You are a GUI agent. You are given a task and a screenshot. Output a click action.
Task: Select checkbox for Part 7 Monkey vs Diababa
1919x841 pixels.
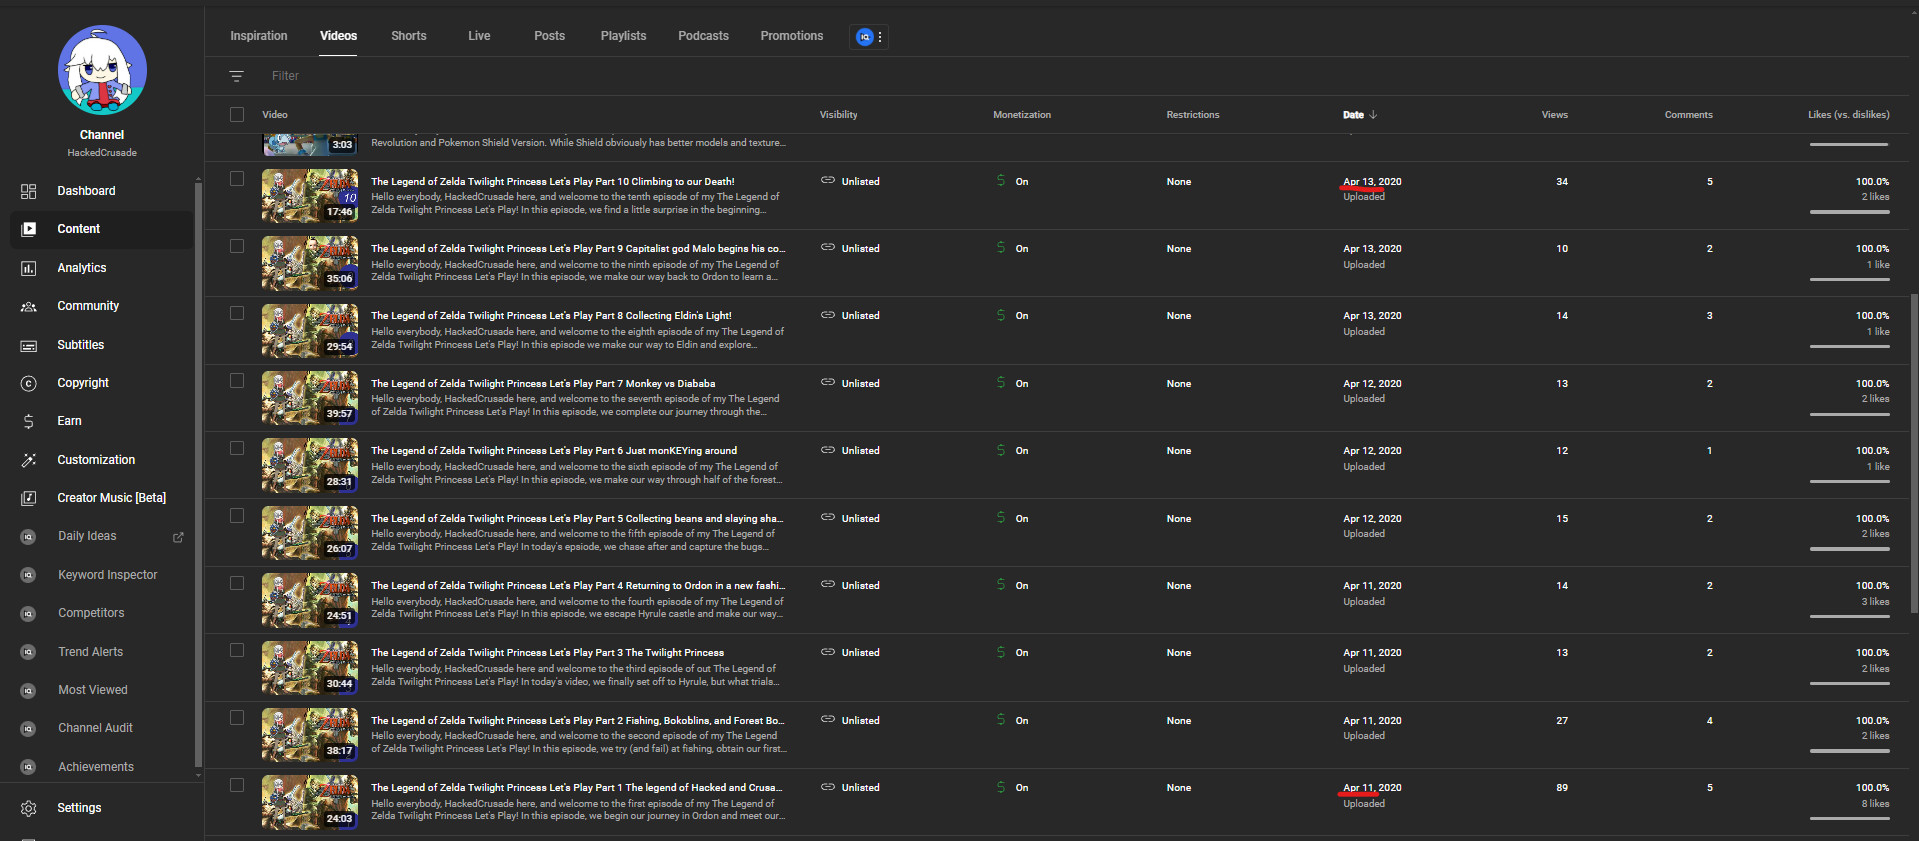coord(237,381)
